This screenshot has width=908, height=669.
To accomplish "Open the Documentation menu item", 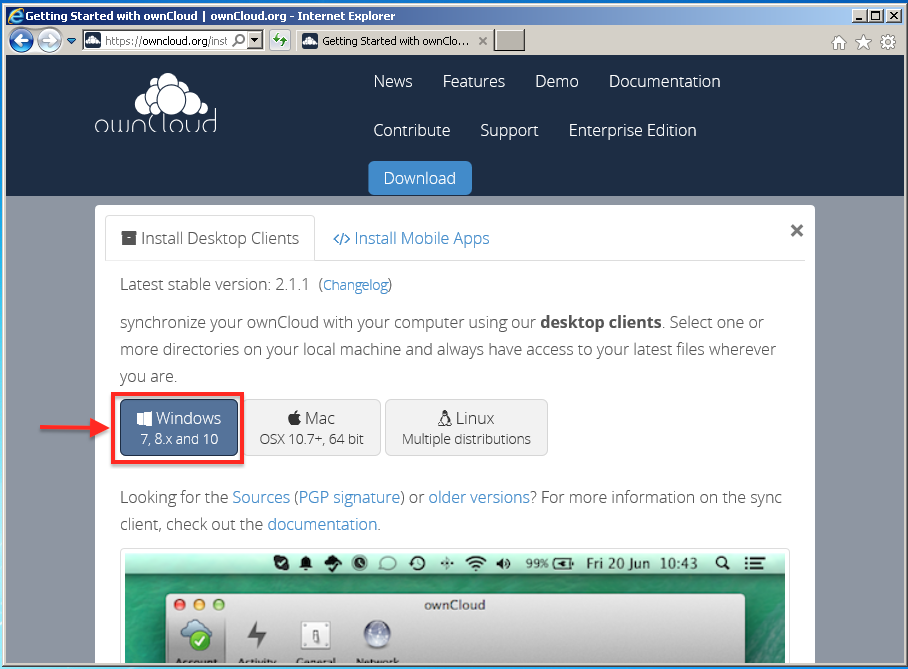I will click(x=664, y=81).
